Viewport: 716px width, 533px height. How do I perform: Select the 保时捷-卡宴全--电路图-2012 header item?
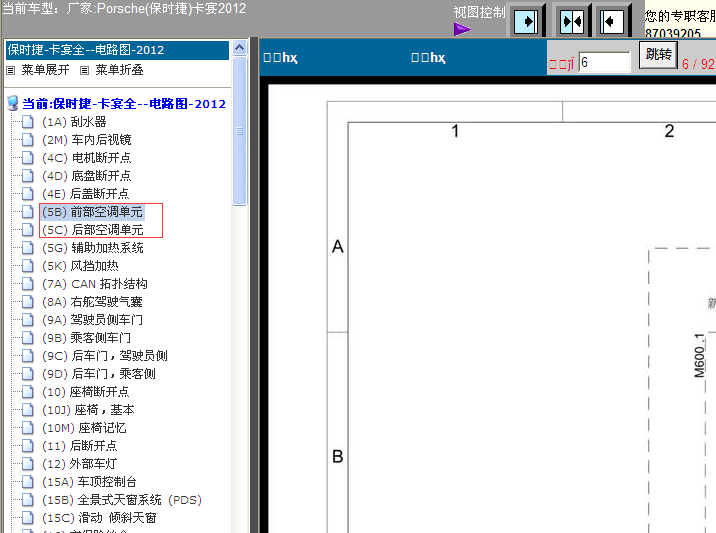(x=117, y=50)
